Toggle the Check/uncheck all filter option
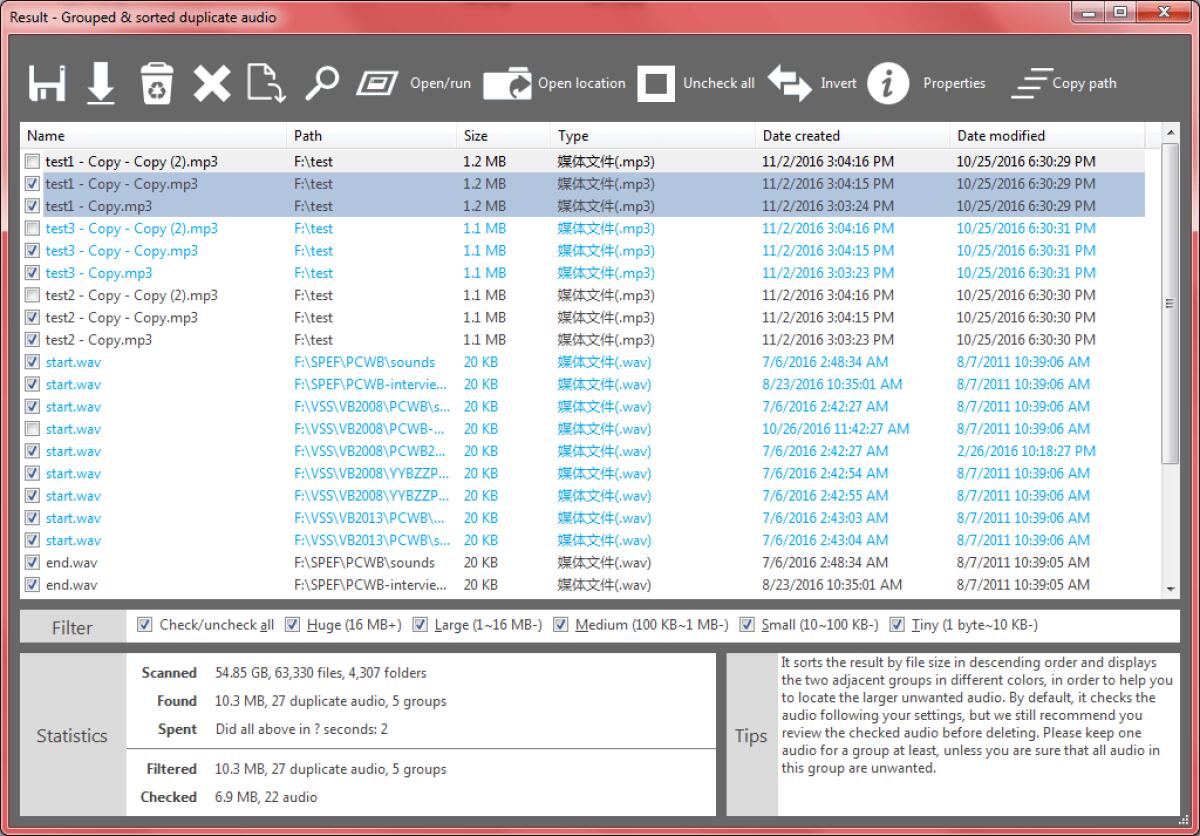Screen dimensions: 1200x836 coord(143,624)
